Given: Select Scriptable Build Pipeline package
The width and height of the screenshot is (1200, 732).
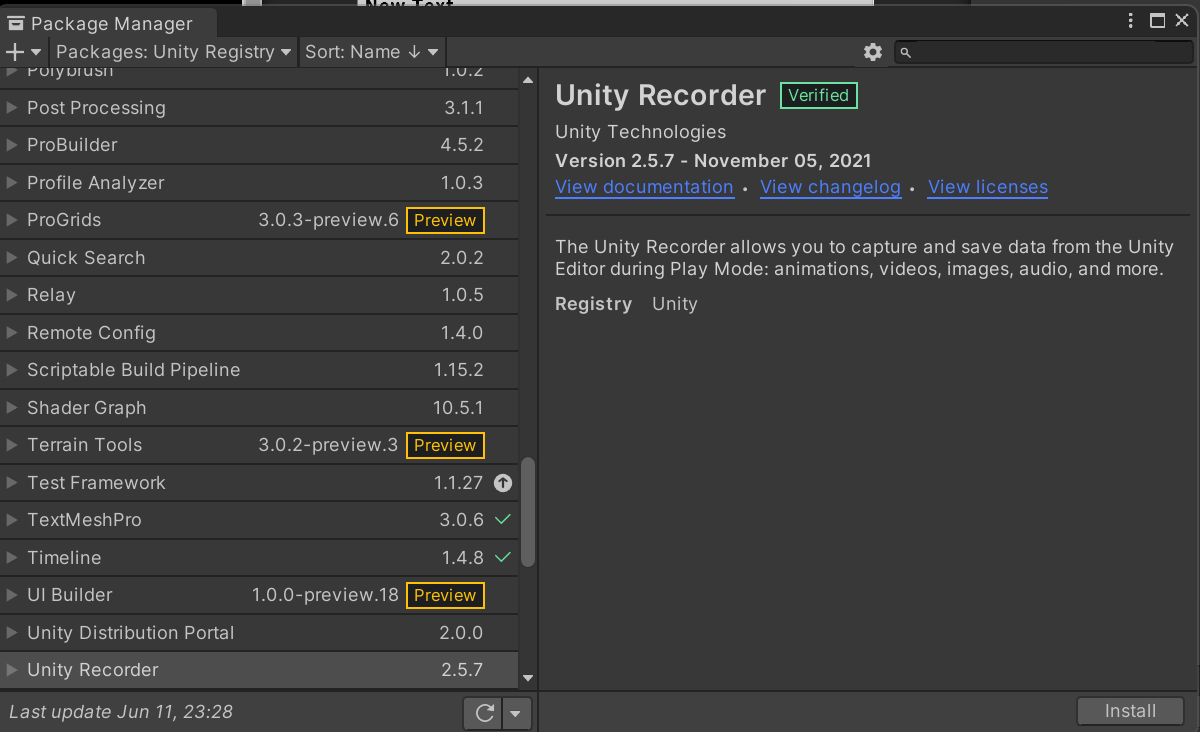Looking at the screenshot, I should tap(259, 370).
